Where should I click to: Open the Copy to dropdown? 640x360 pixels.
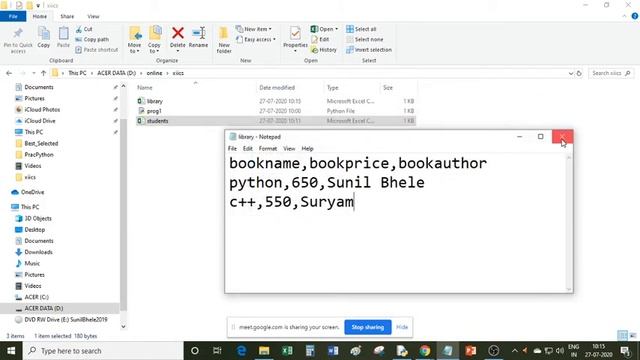pos(154,40)
